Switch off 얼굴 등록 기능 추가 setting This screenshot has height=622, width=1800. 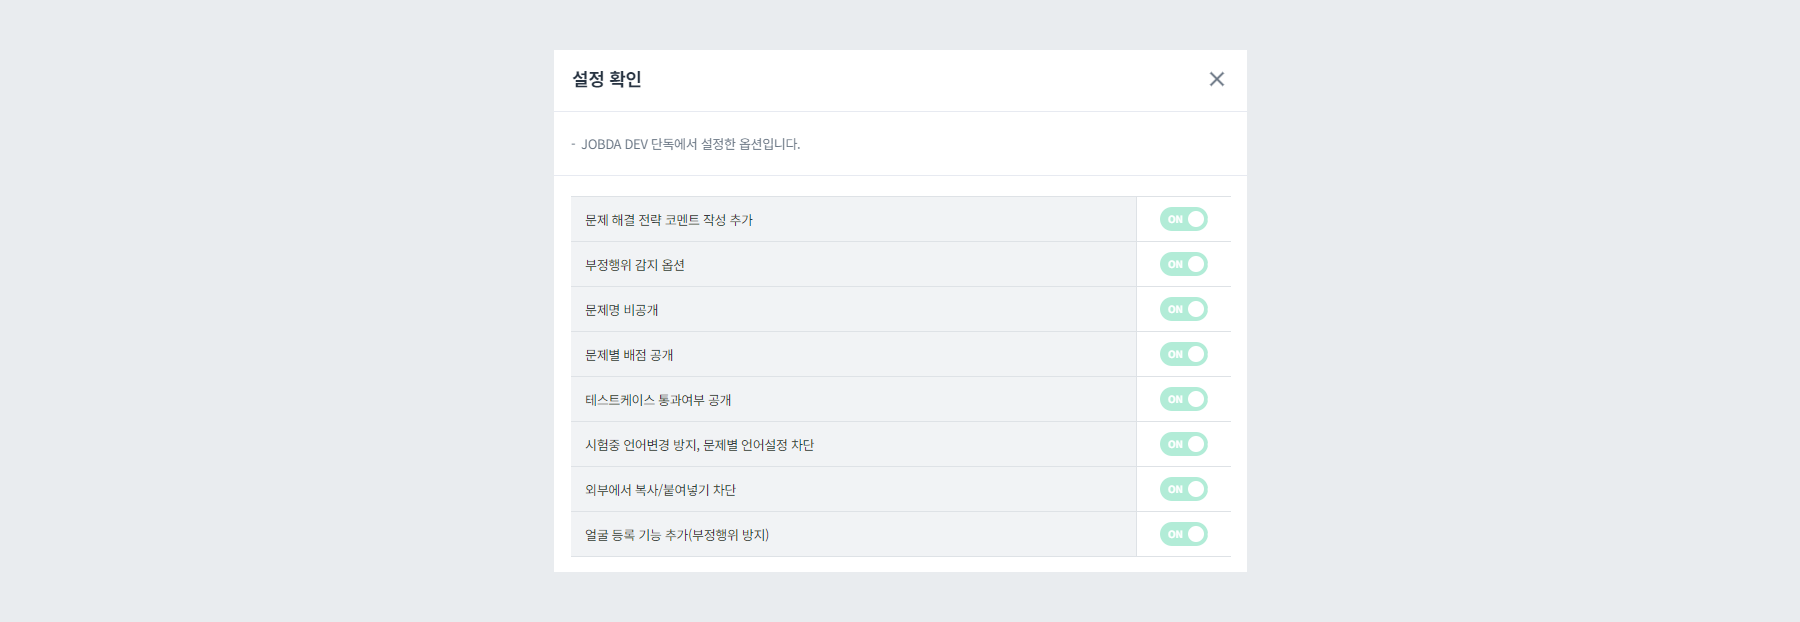pyautogui.click(x=1183, y=534)
